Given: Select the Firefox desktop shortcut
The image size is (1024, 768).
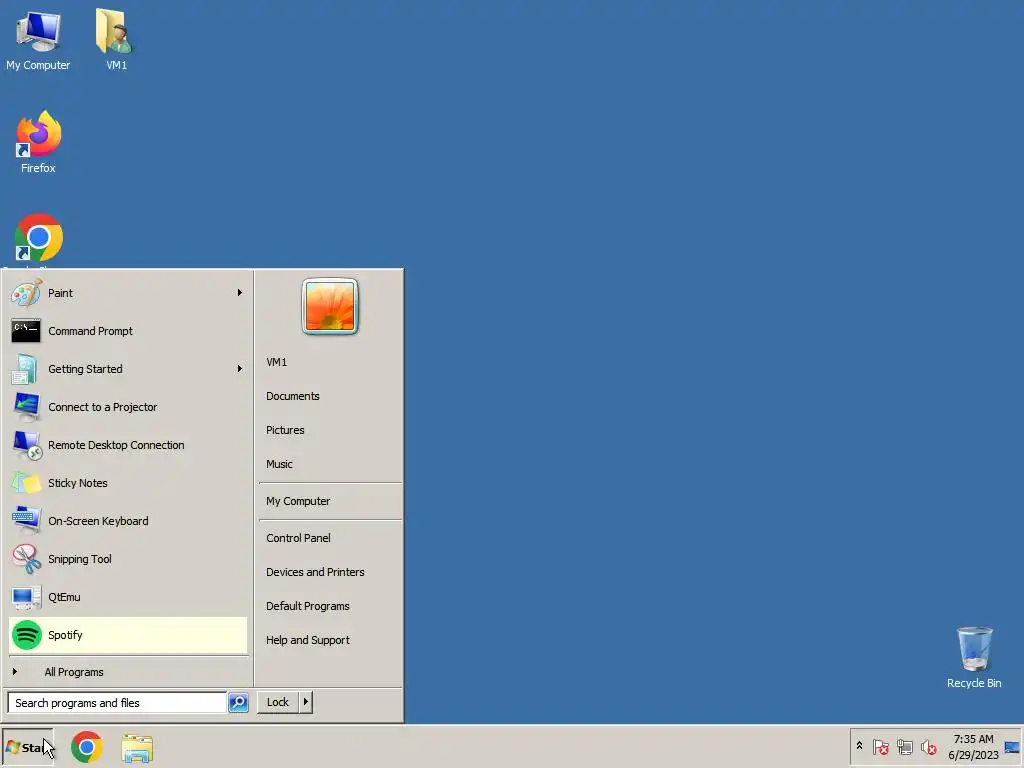Looking at the screenshot, I should coord(38,142).
